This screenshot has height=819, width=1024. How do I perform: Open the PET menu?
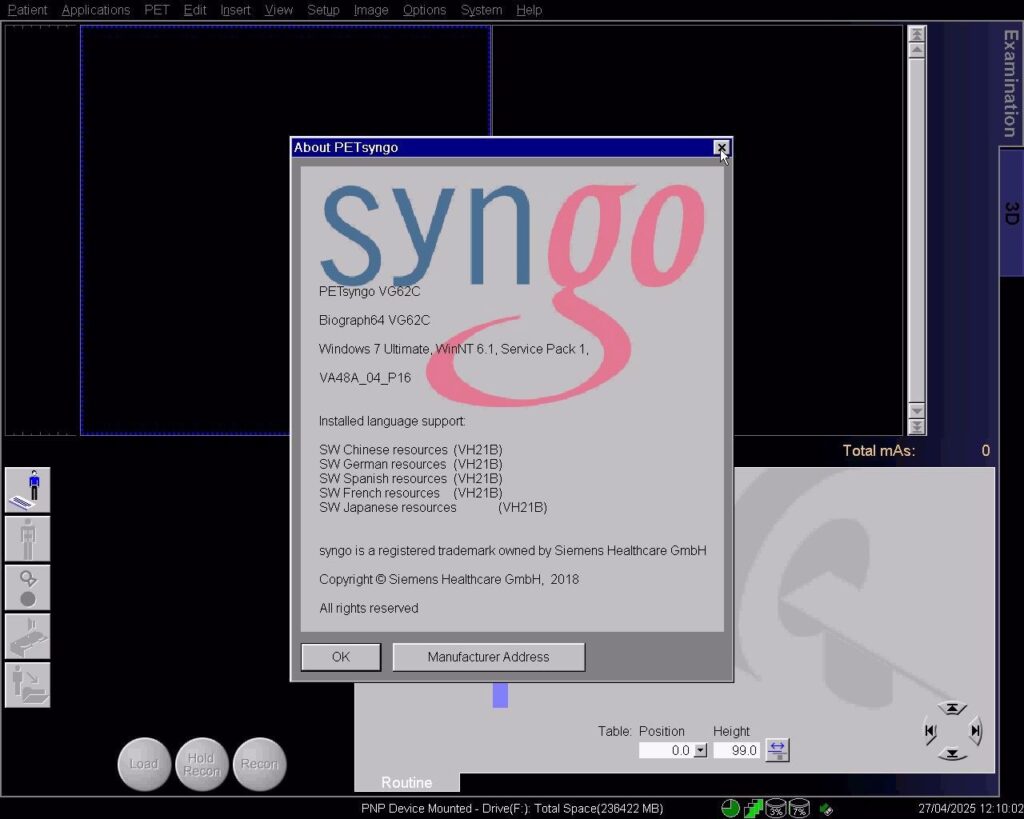pos(157,10)
